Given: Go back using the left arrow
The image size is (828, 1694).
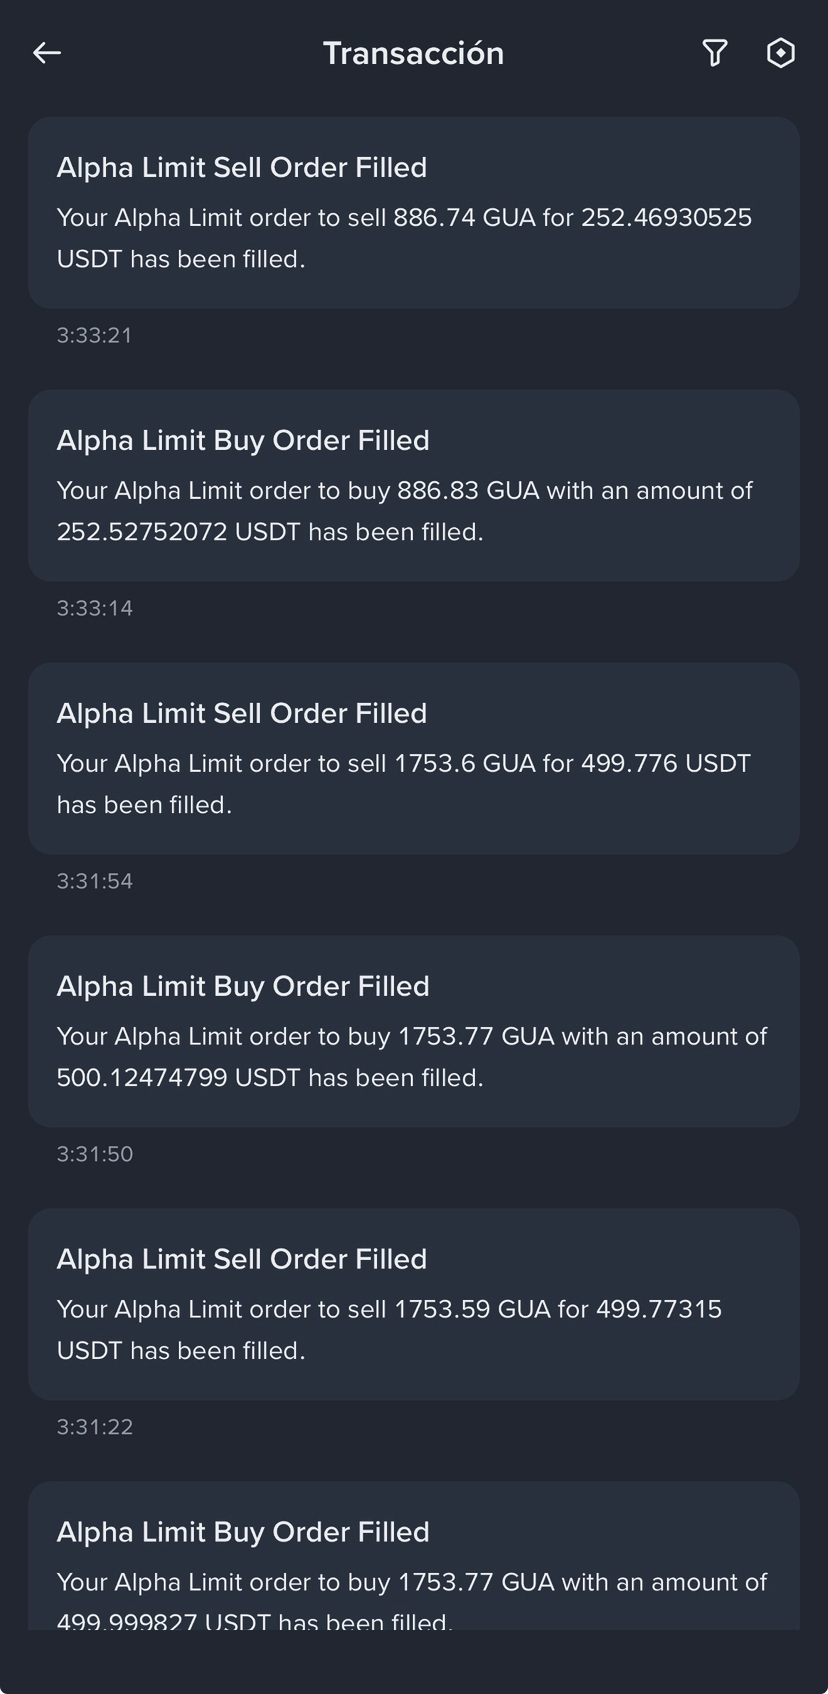Looking at the screenshot, I should pos(47,53).
